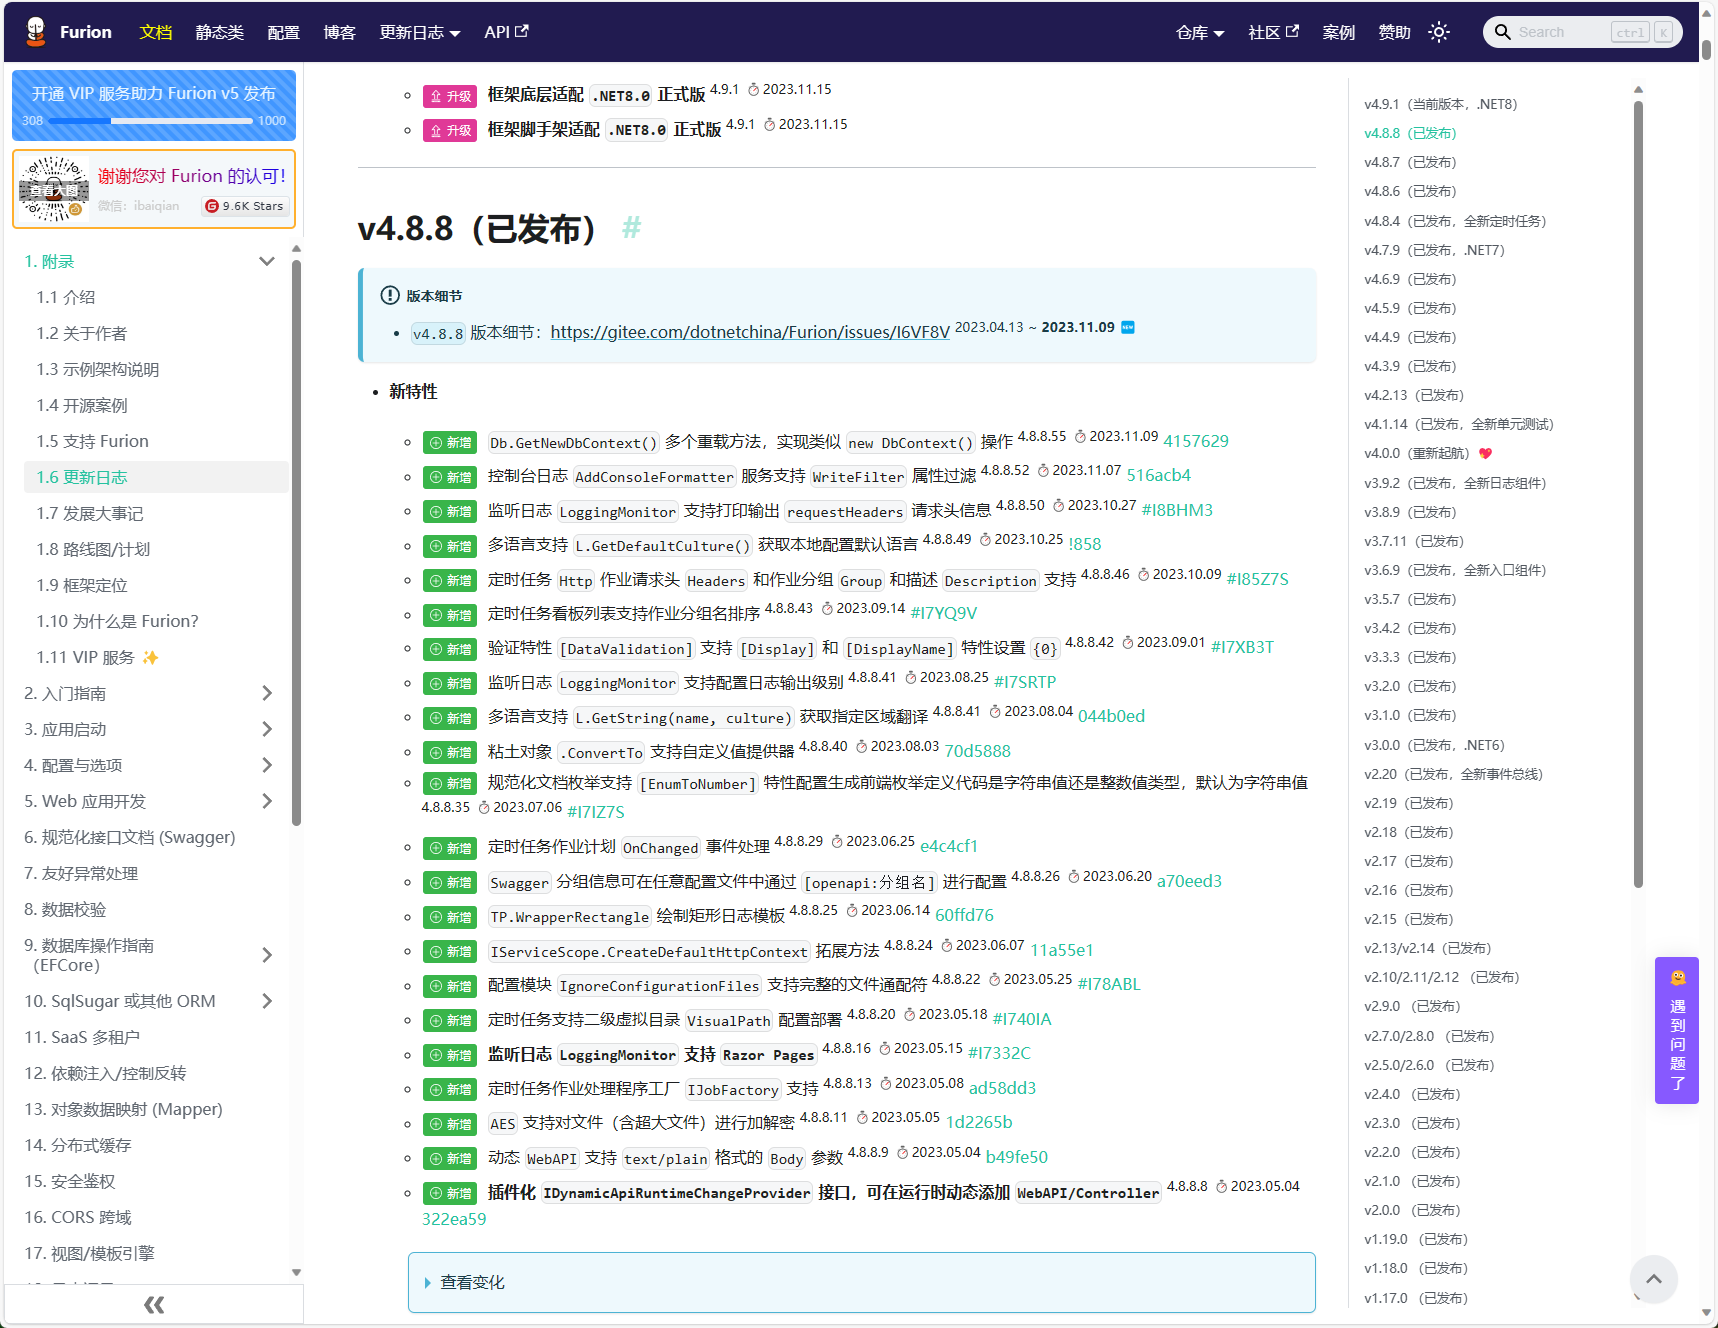The height and width of the screenshot is (1328, 1718).
Task: Open the 博客 navbar item
Action: point(340,32)
